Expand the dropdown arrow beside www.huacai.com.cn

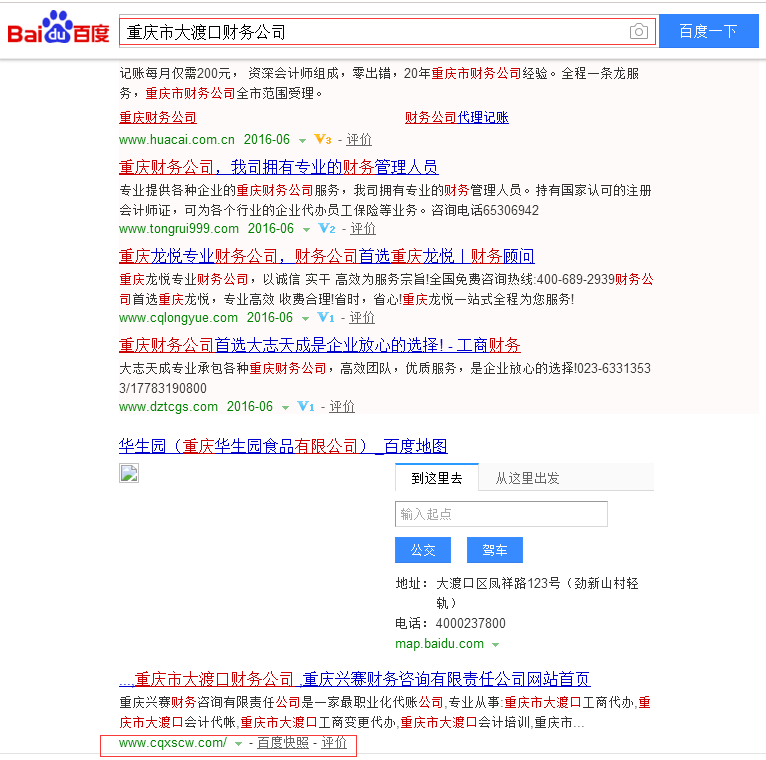[302, 141]
